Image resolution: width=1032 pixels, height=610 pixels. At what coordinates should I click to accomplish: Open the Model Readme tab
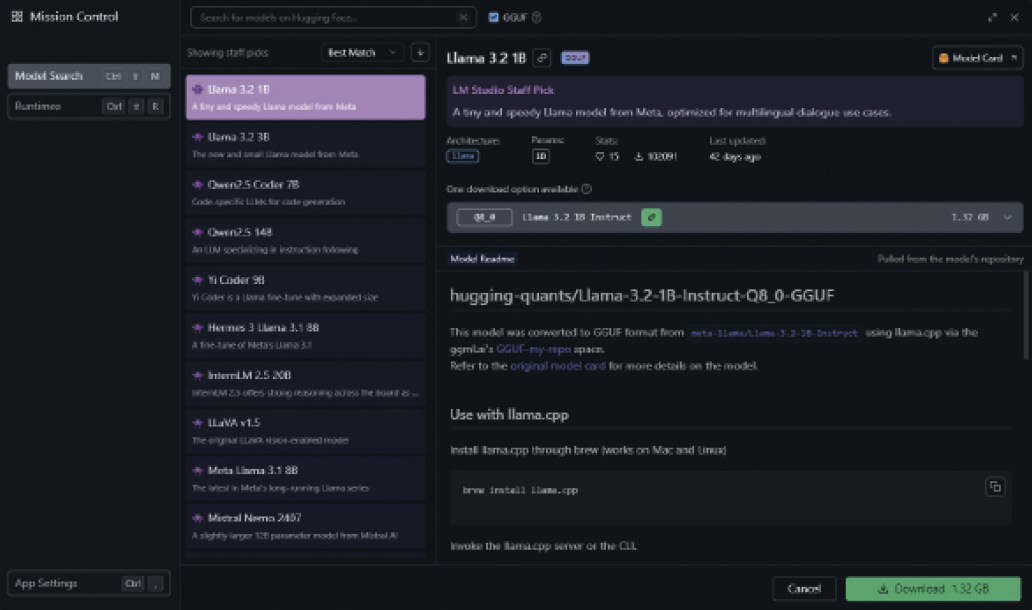(482, 259)
